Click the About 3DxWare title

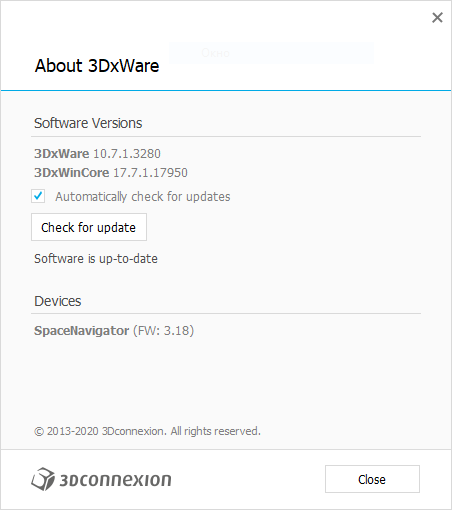click(x=97, y=66)
